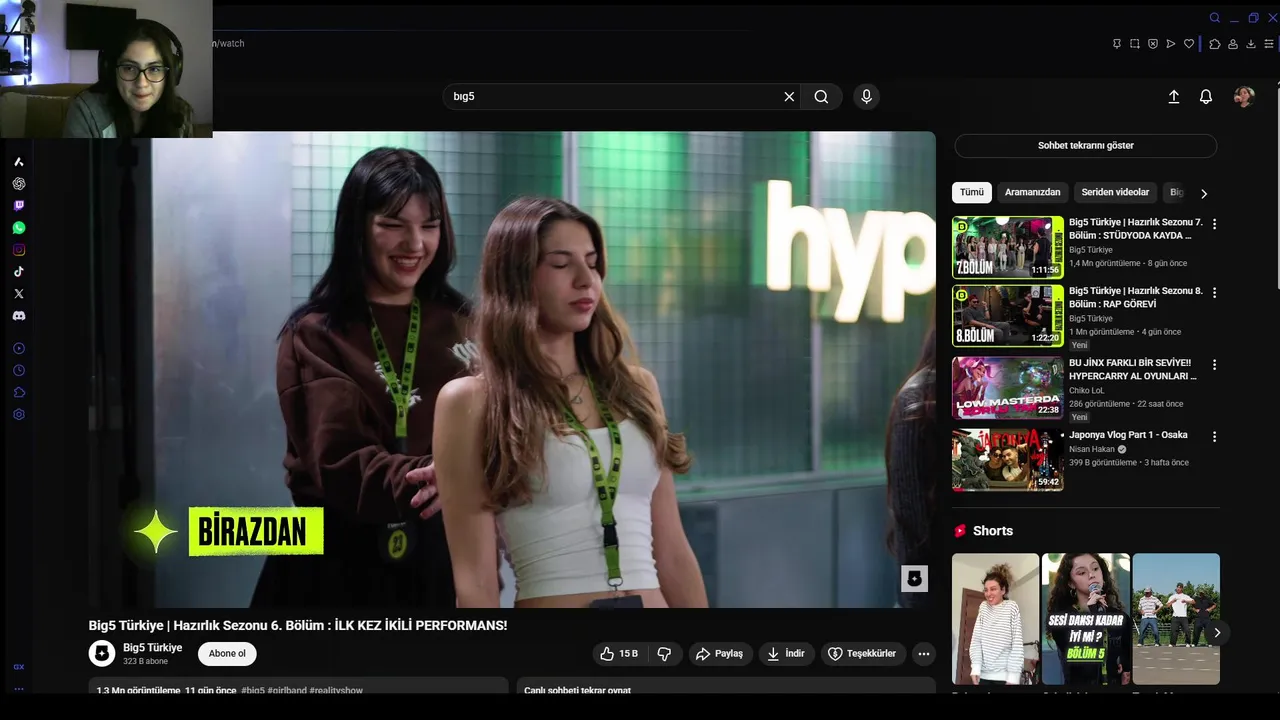This screenshot has height=720, width=1280.
Task: Open the sidebar media Player icon
Action: [18, 348]
